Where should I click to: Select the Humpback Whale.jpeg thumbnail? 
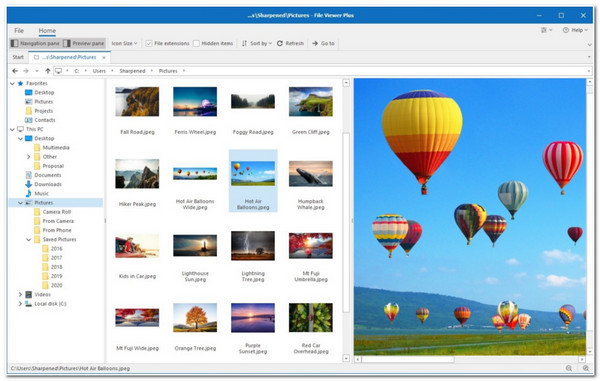pos(310,174)
